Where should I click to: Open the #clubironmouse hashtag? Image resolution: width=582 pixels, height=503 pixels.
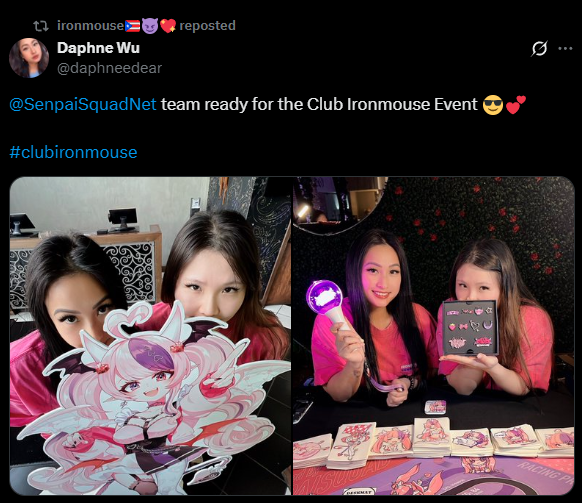pyautogui.click(x=73, y=152)
